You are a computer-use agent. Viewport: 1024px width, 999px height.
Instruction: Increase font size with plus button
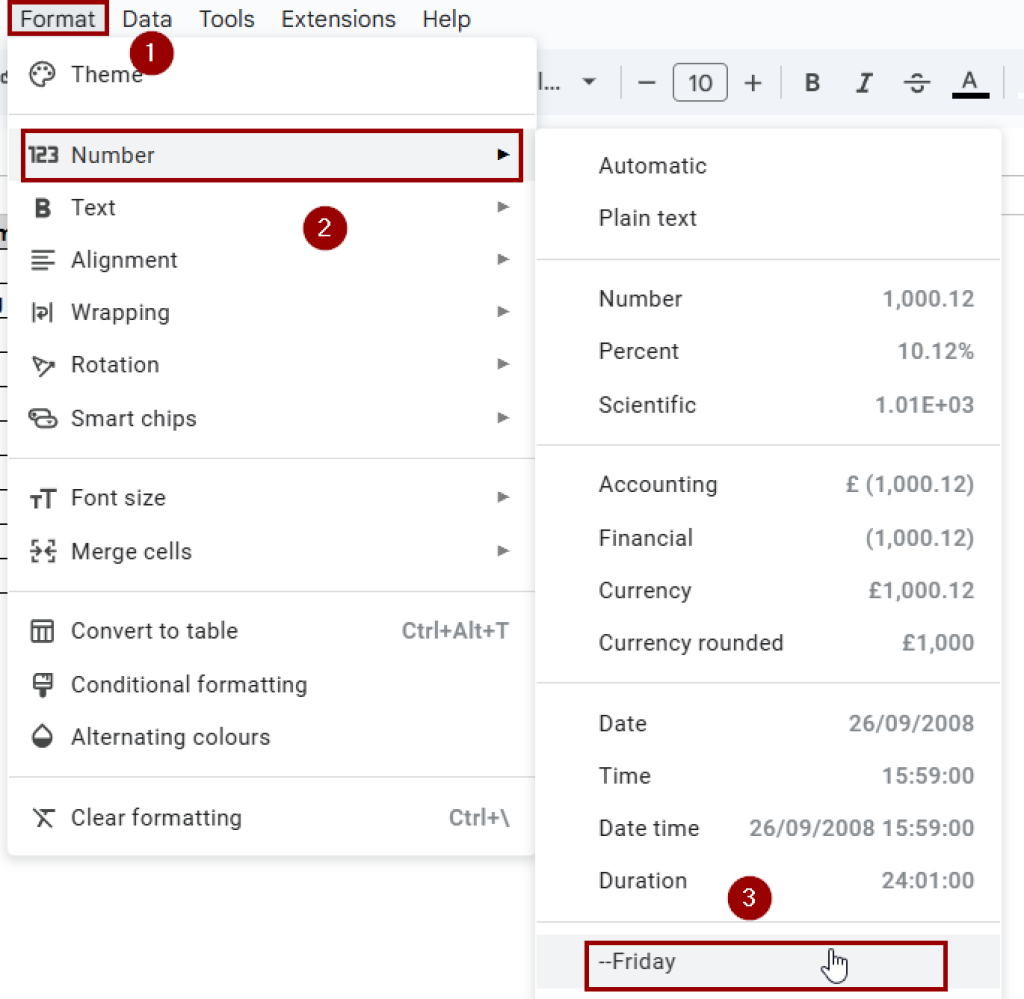753,83
